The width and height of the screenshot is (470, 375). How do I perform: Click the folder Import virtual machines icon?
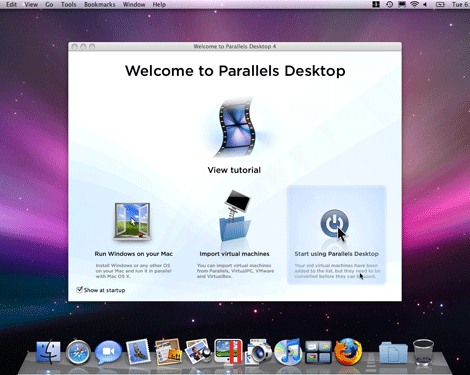click(235, 216)
